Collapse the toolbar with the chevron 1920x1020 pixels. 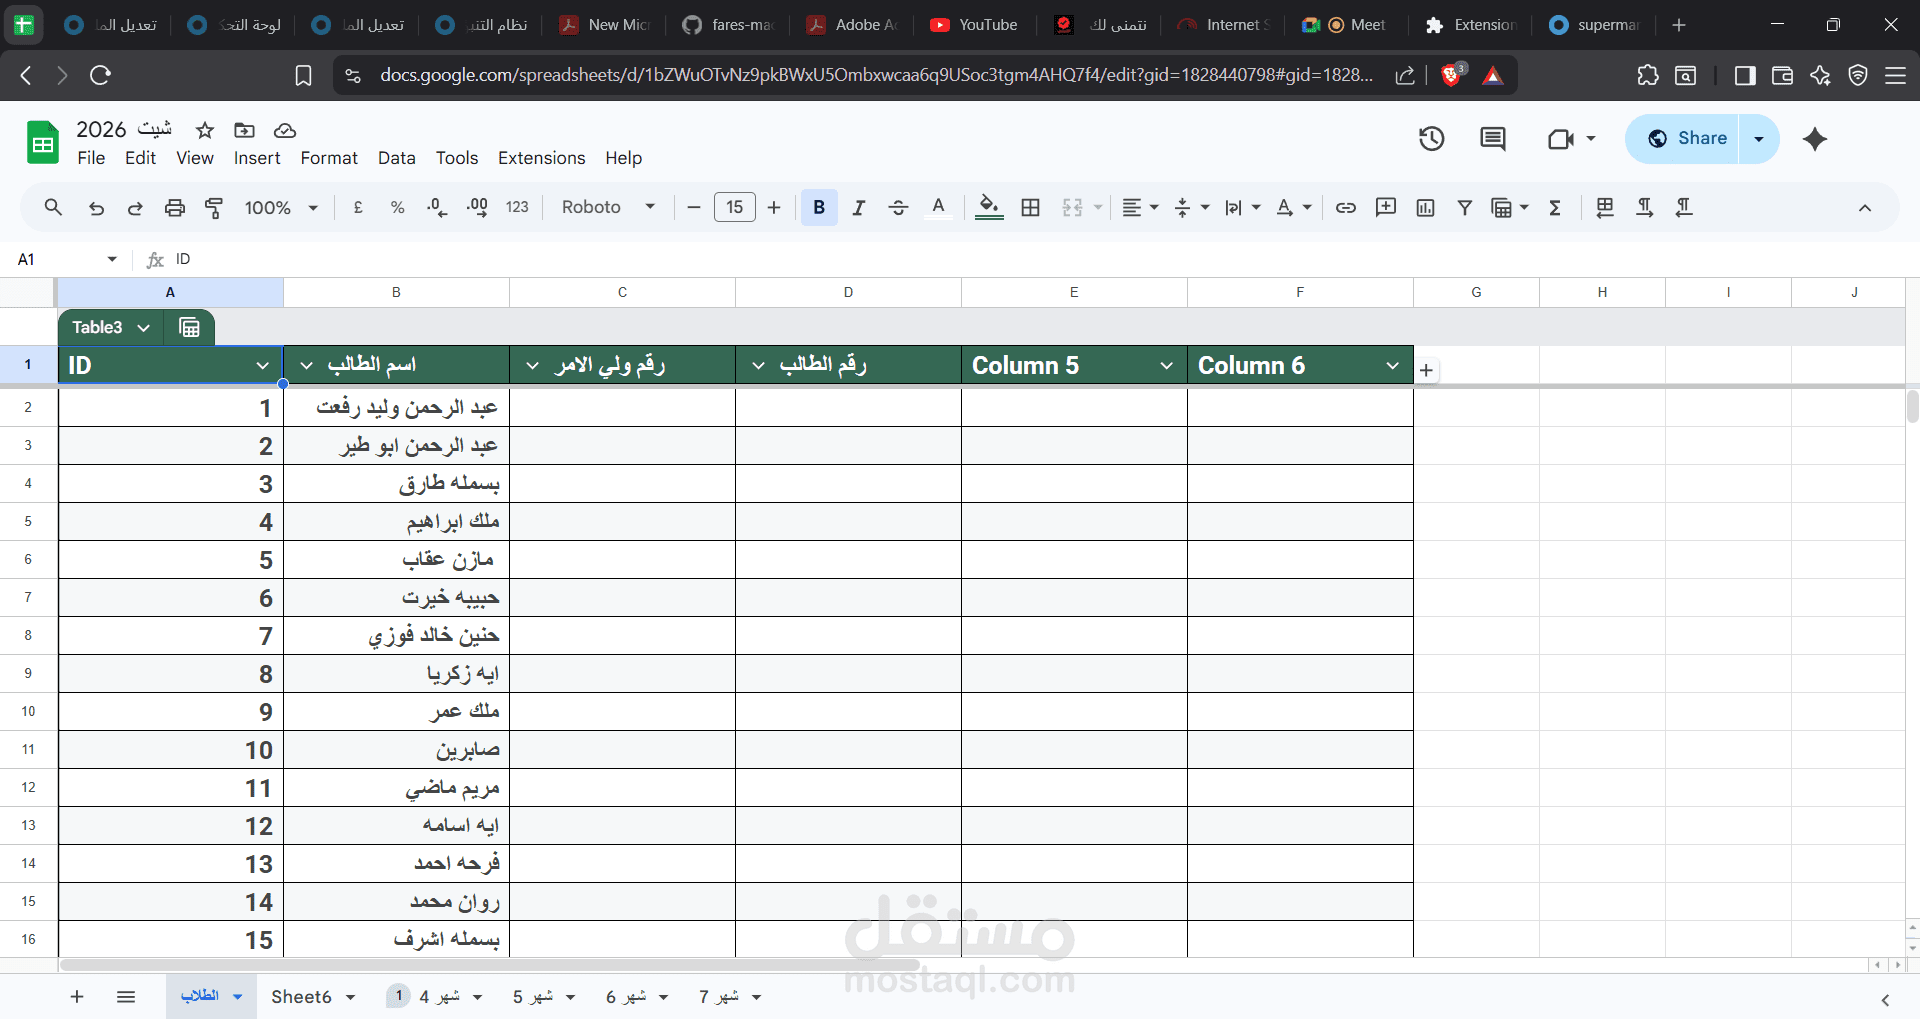[x=1865, y=208]
